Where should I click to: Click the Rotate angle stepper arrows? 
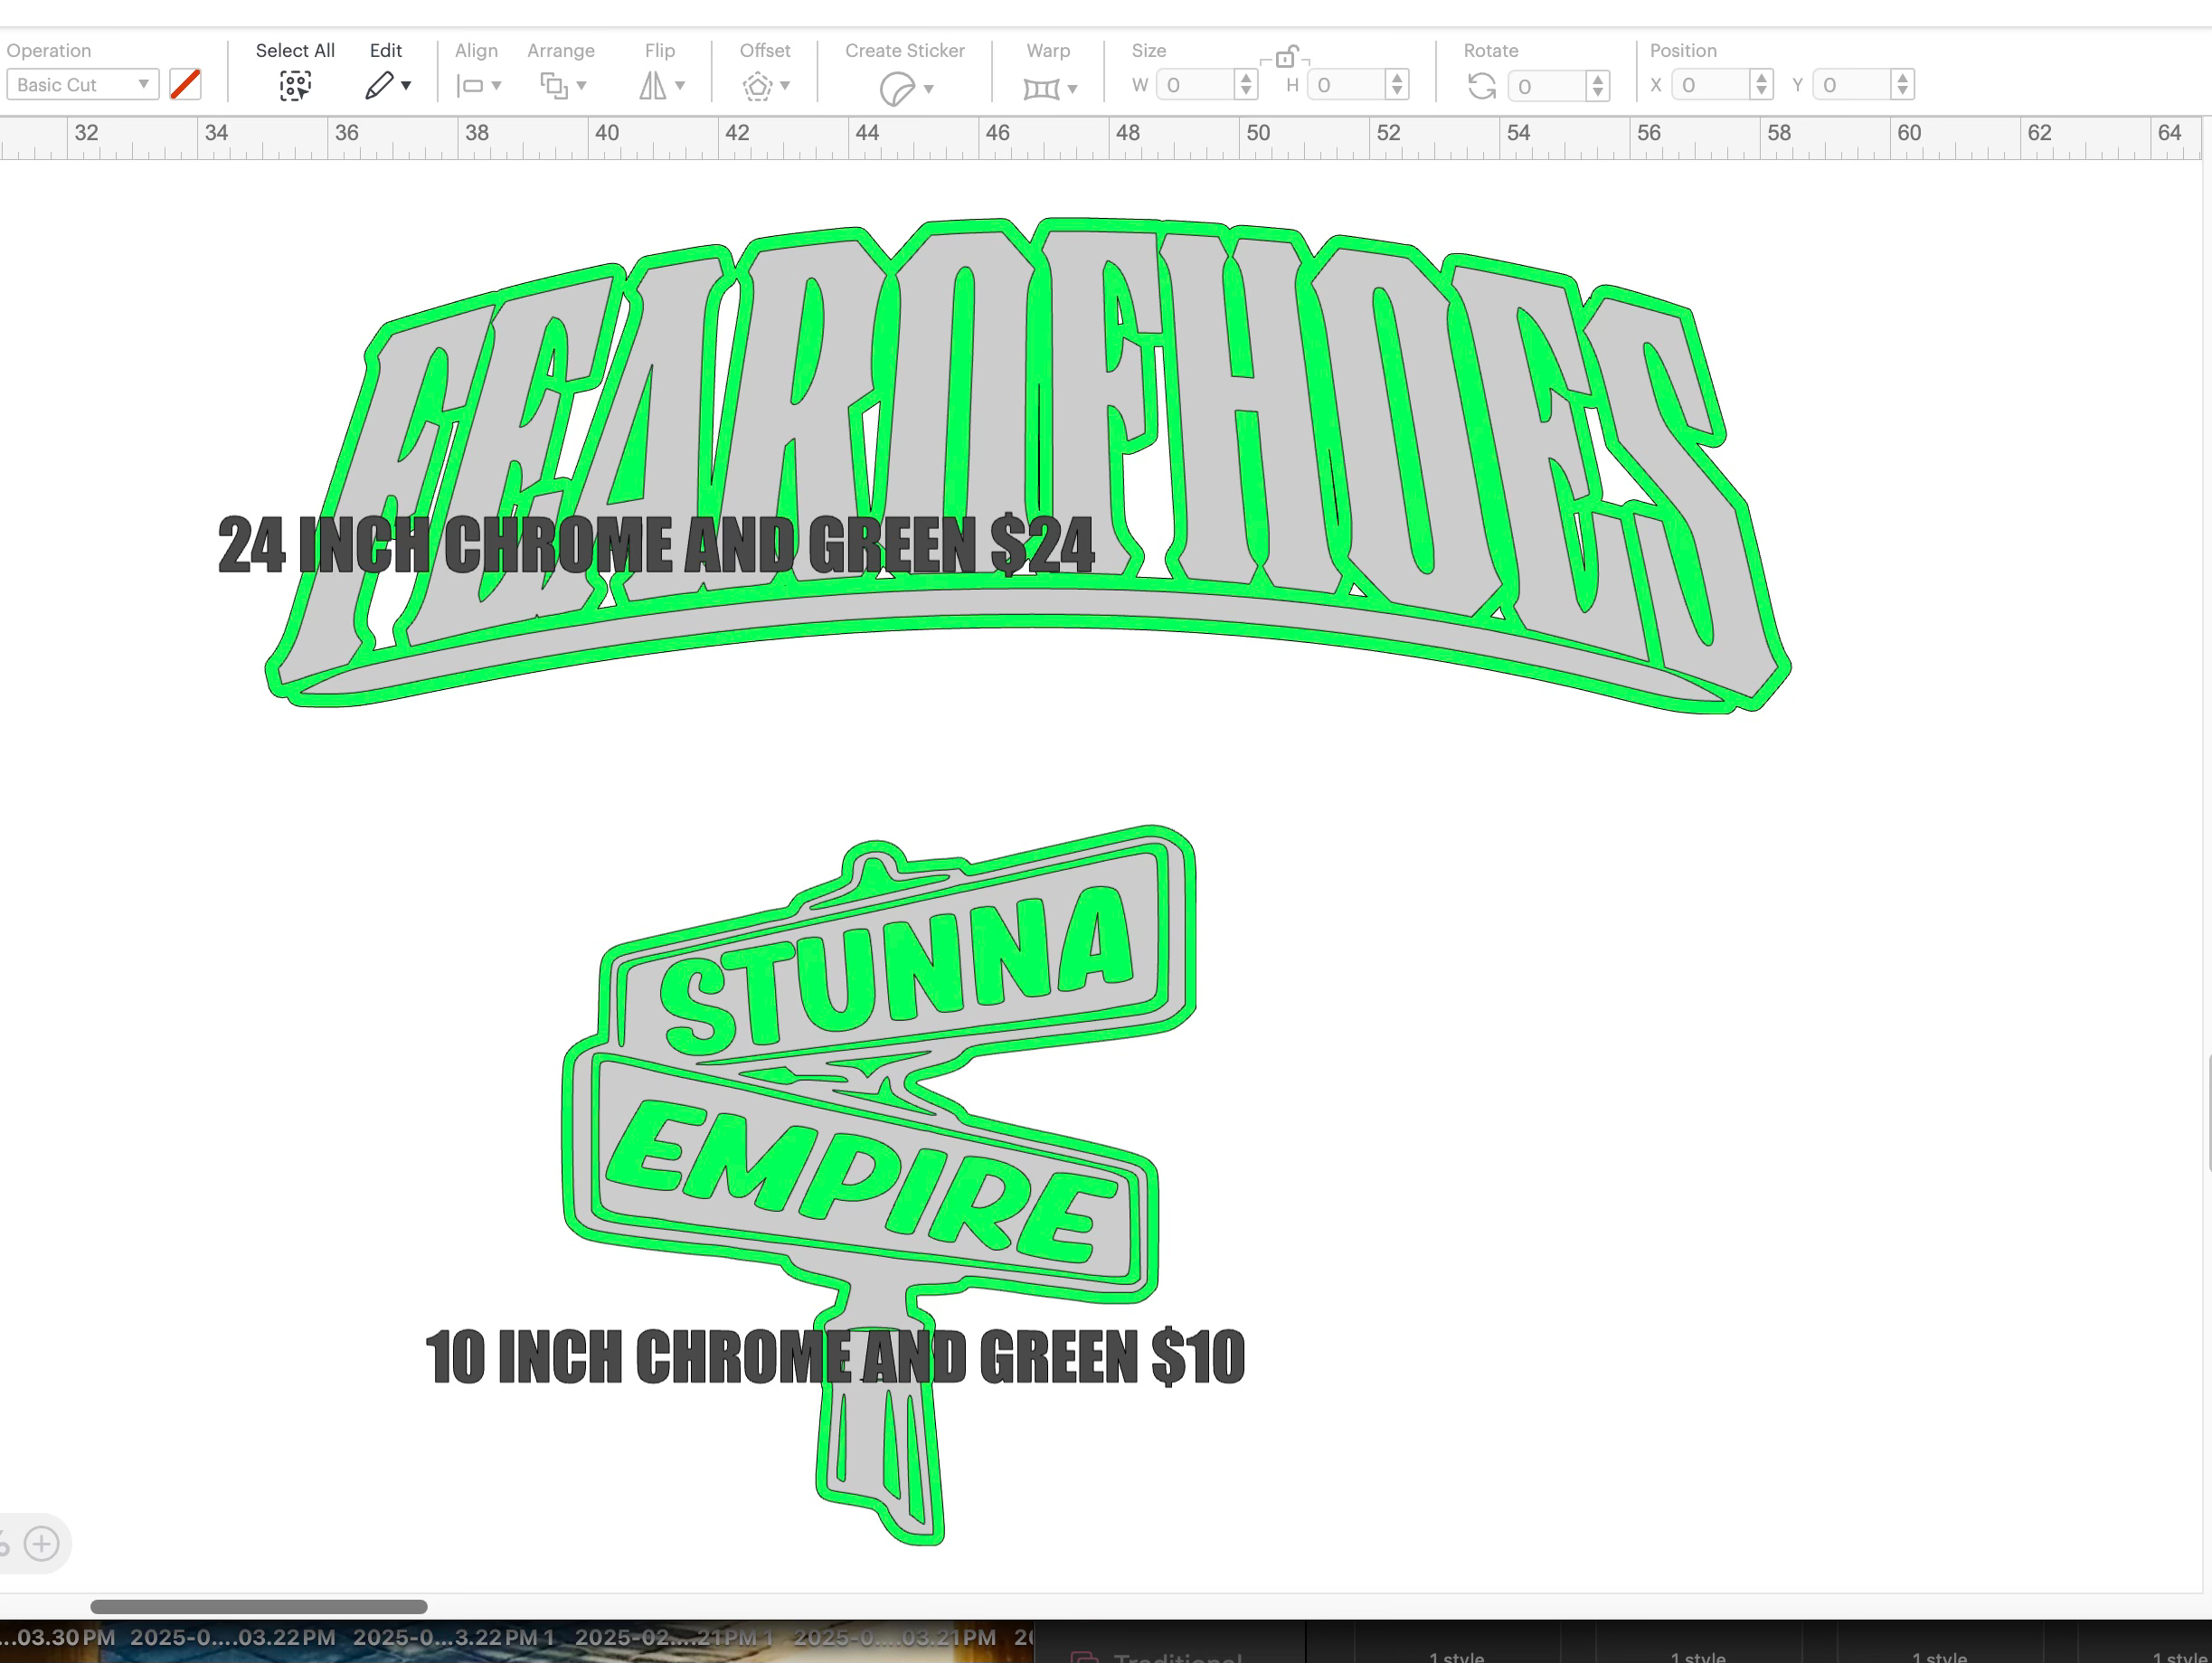point(1597,86)
